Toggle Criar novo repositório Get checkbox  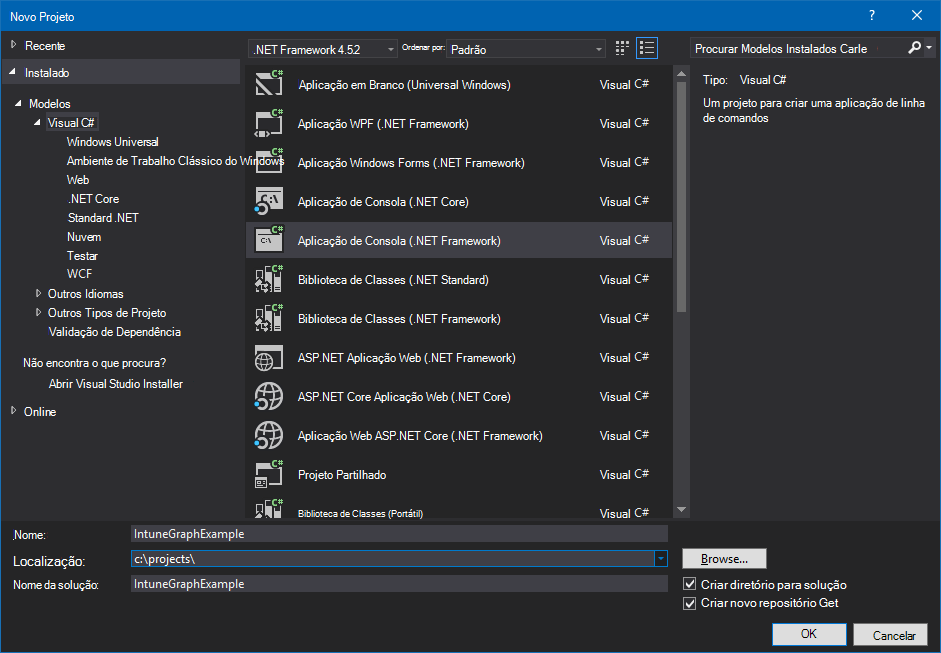(x=690, y=603)
